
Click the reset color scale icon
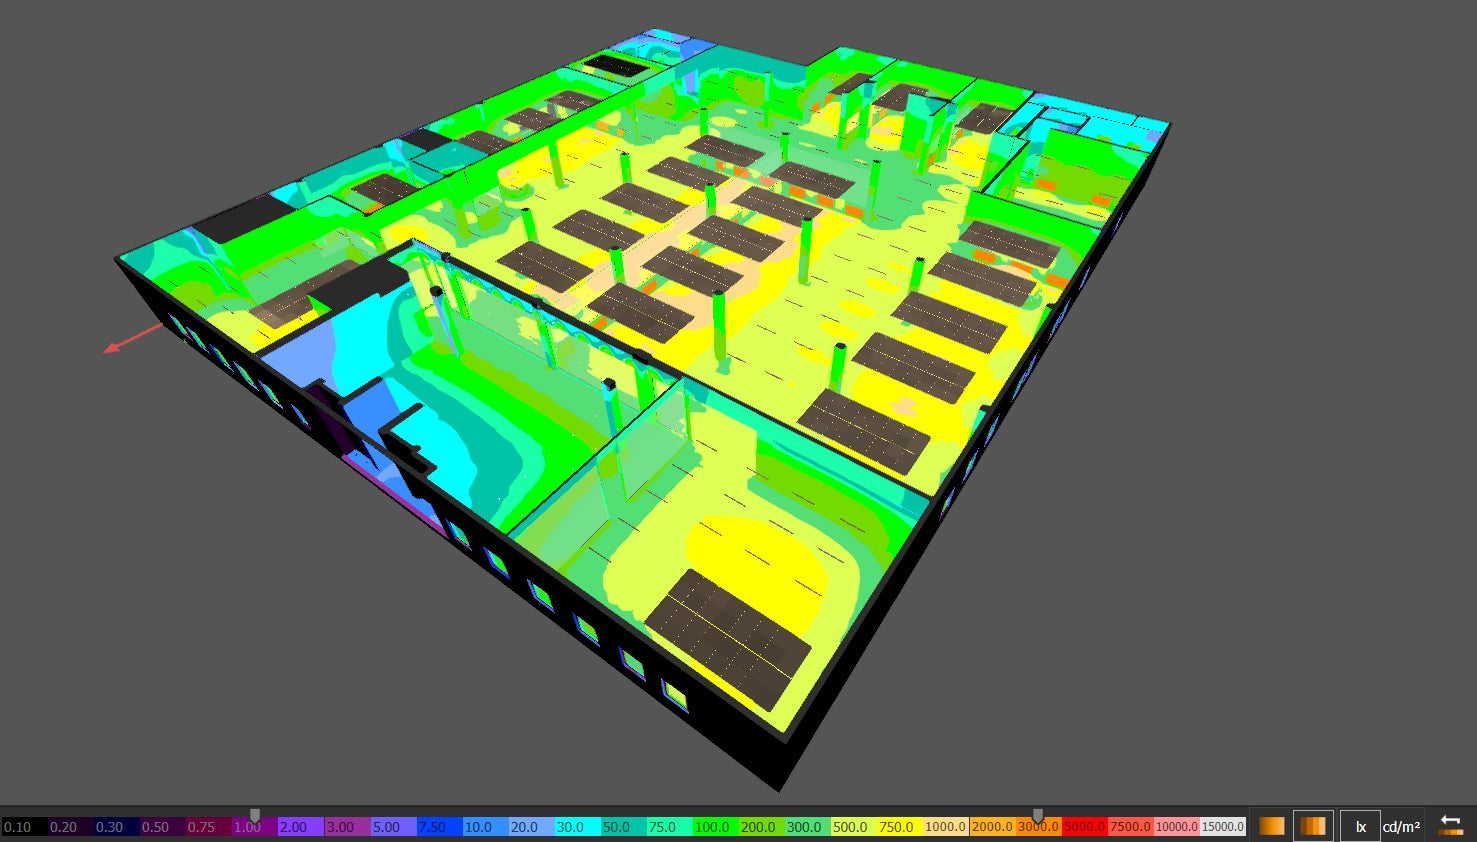(x=1450, y=826)
